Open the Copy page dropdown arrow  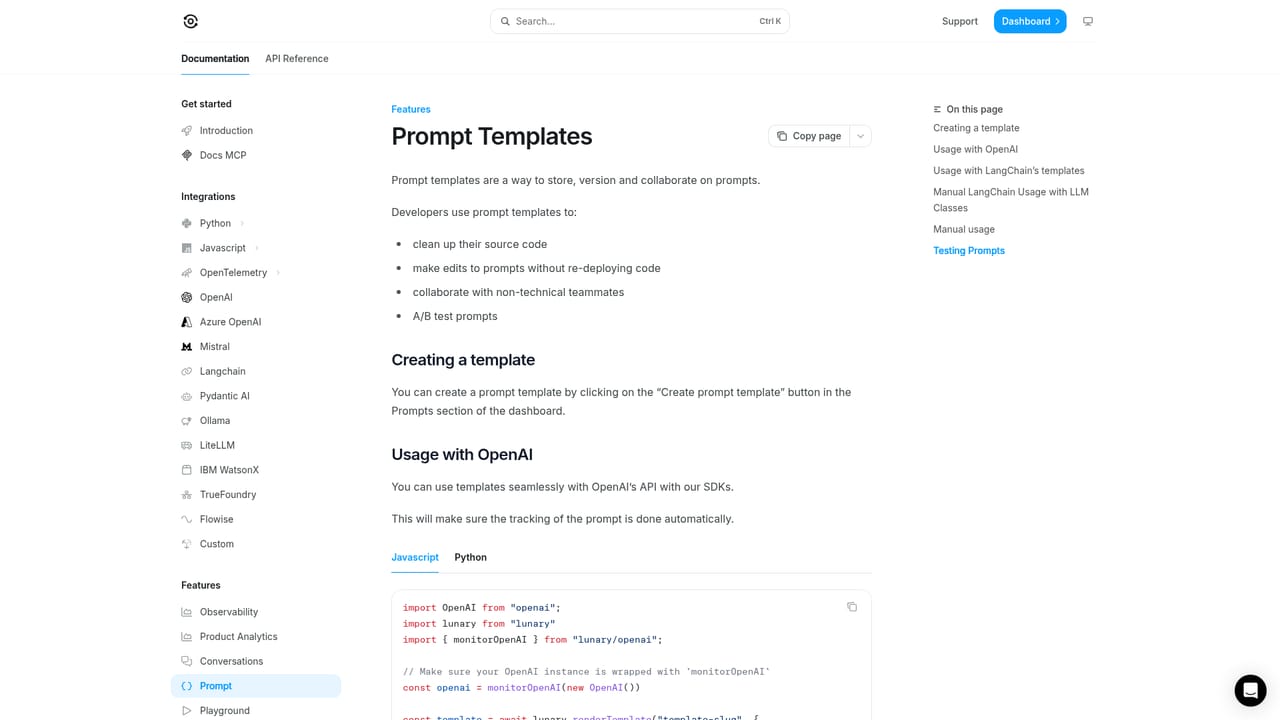[860, 136]
